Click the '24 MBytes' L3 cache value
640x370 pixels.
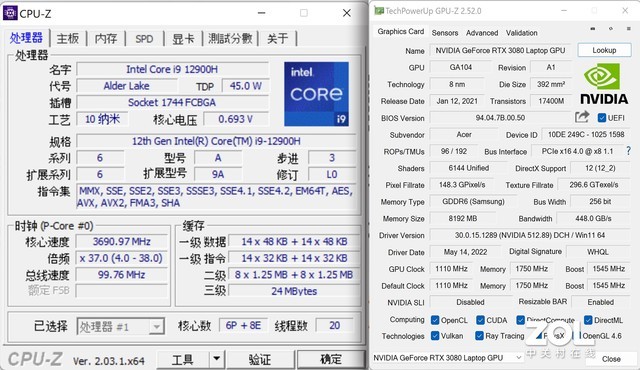pos(294,291)
